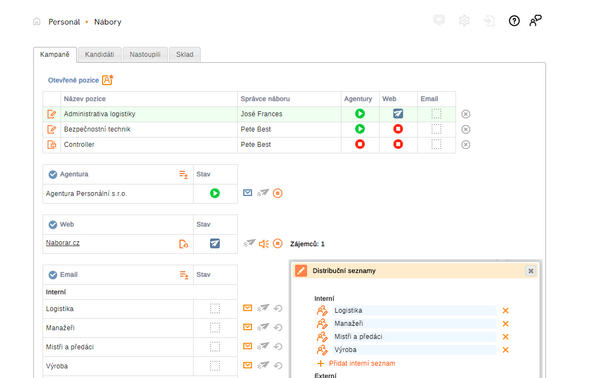Select Manažeři field in Distribuční seznamy
The height and width of the screenshot is (378, 600).
[414, 324]
